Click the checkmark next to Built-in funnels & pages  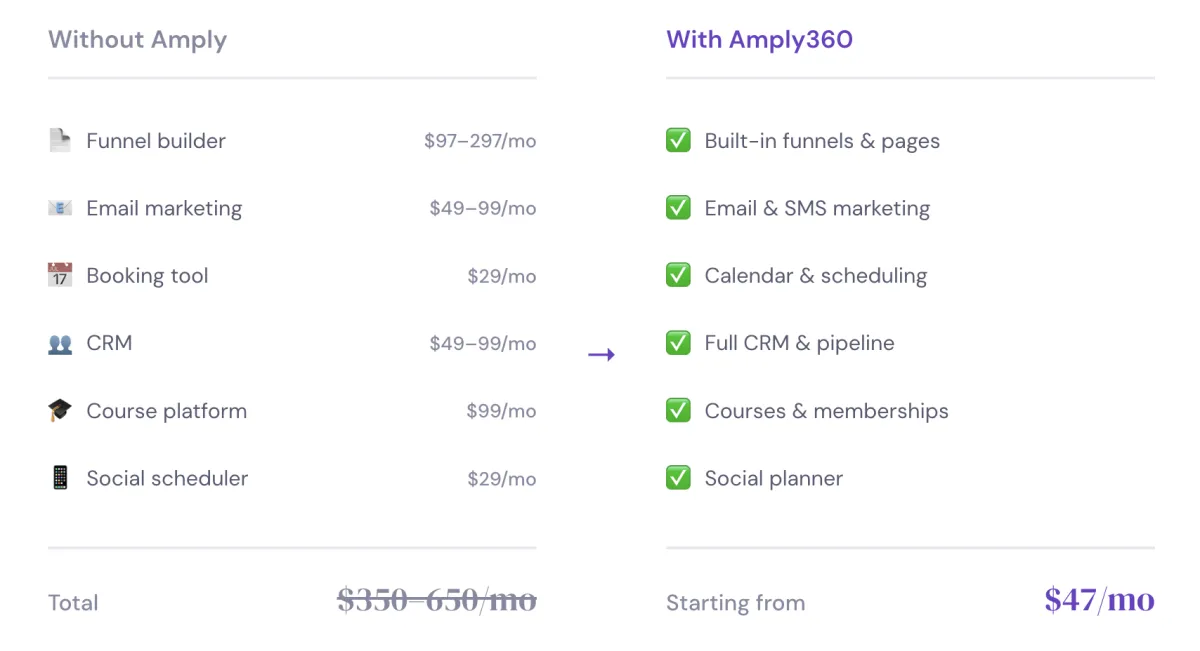point(678,141)
